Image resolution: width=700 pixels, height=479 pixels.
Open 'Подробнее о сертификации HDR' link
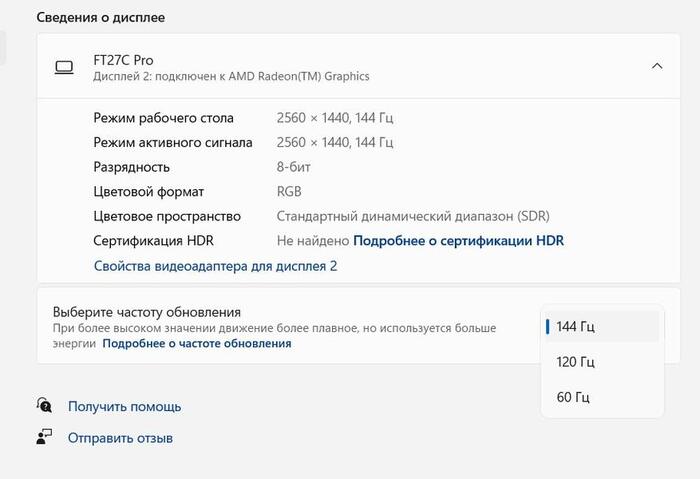[x=459, y=241]
